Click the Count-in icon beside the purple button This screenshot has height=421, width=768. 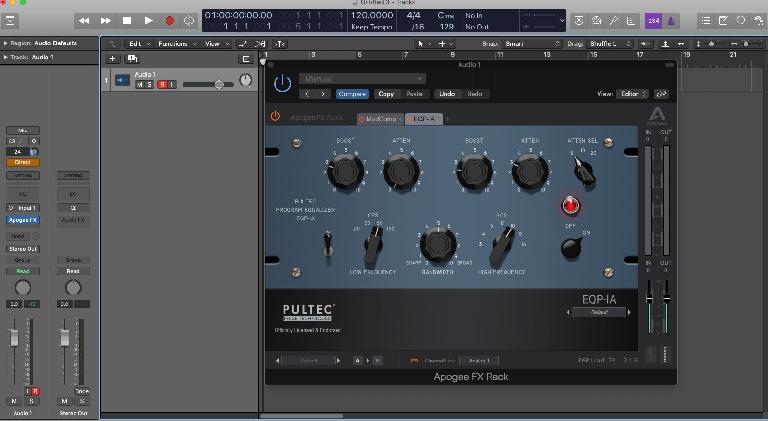tap(631, 21)
